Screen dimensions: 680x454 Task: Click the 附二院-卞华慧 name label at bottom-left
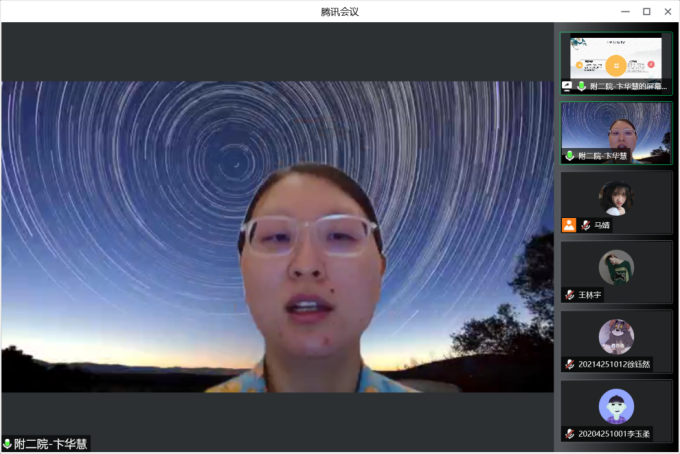point(51,444)
